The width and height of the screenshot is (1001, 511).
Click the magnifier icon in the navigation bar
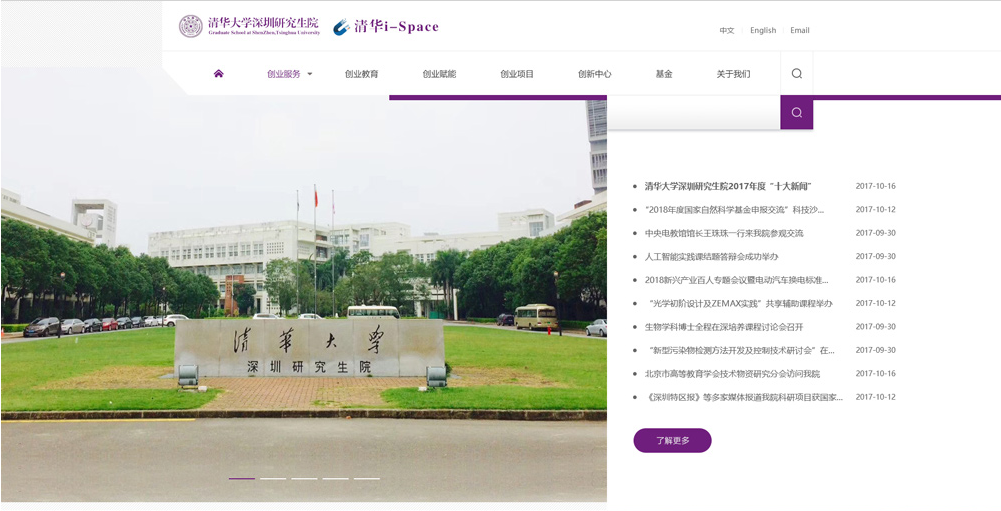[x=796, y=74]
